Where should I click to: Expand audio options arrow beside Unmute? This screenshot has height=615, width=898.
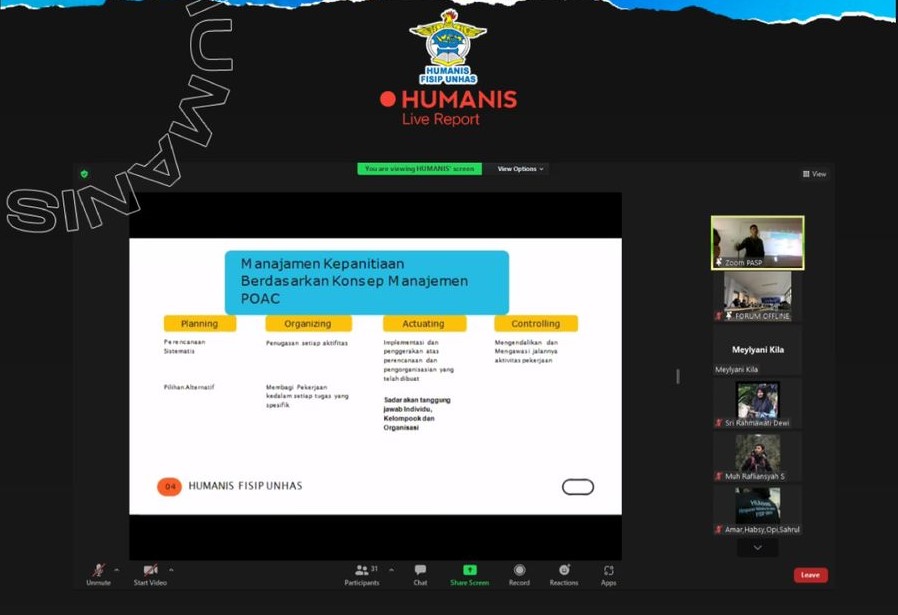(x=117, y=570)
